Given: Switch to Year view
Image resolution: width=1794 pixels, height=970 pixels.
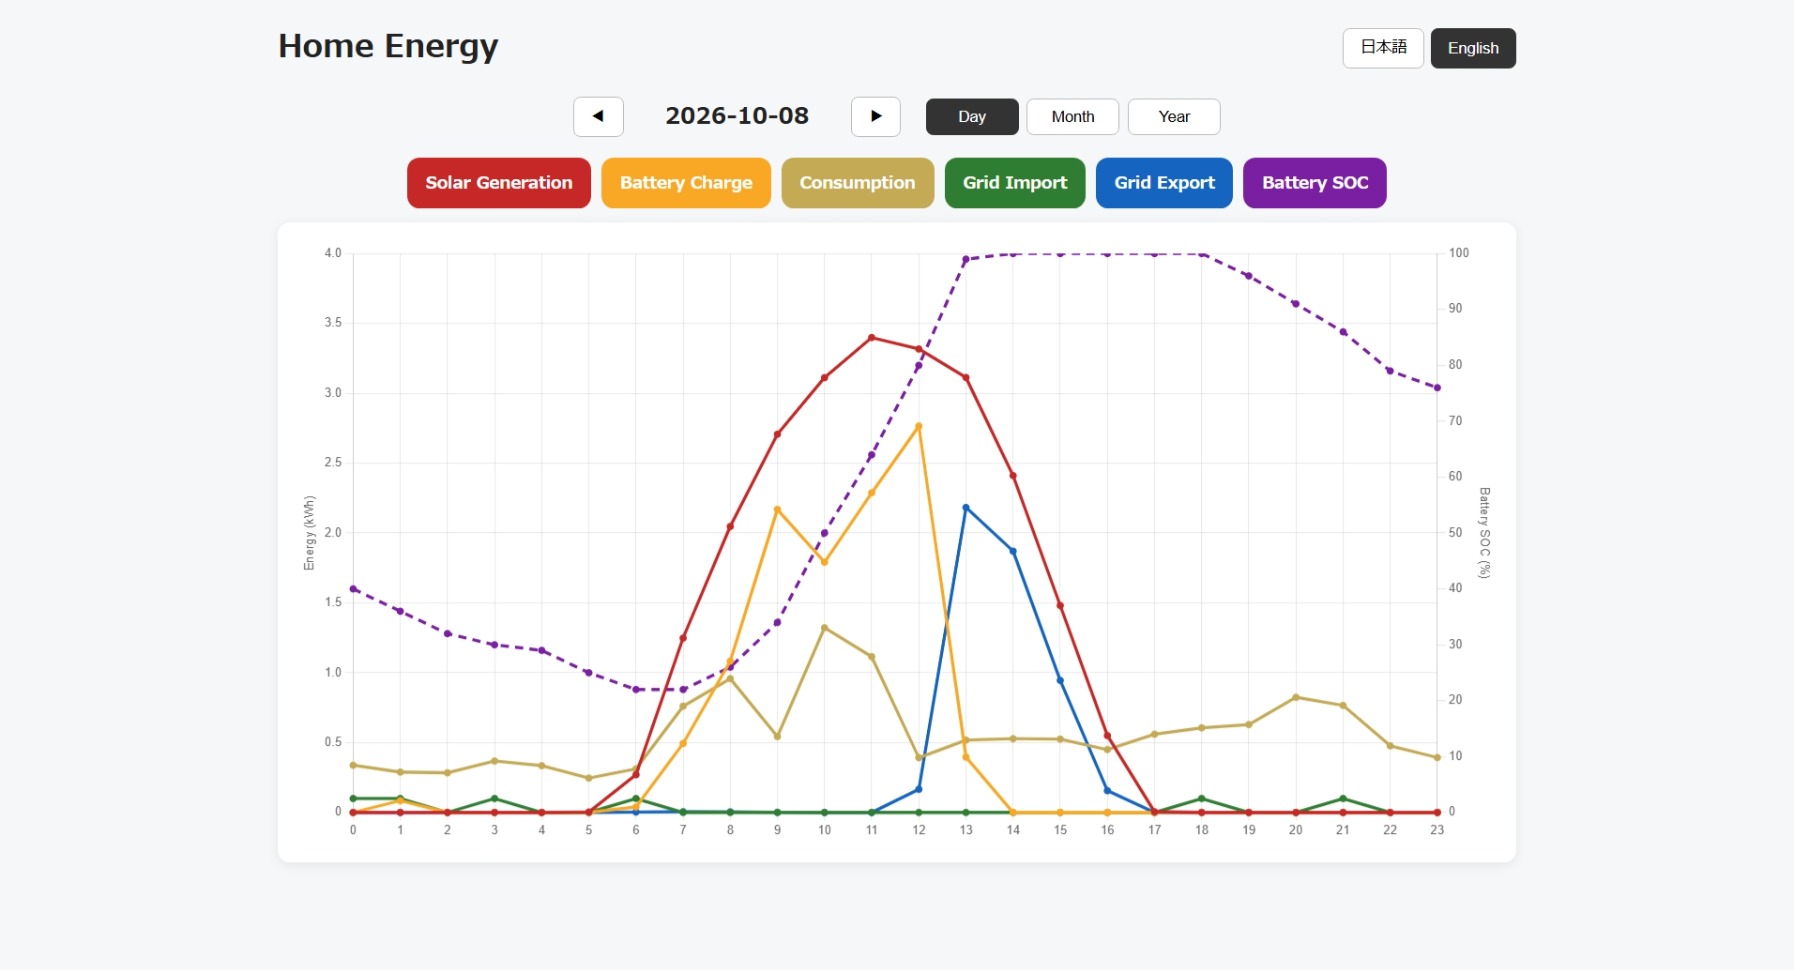Looking at the screenshot, I should coord(1174,117).
